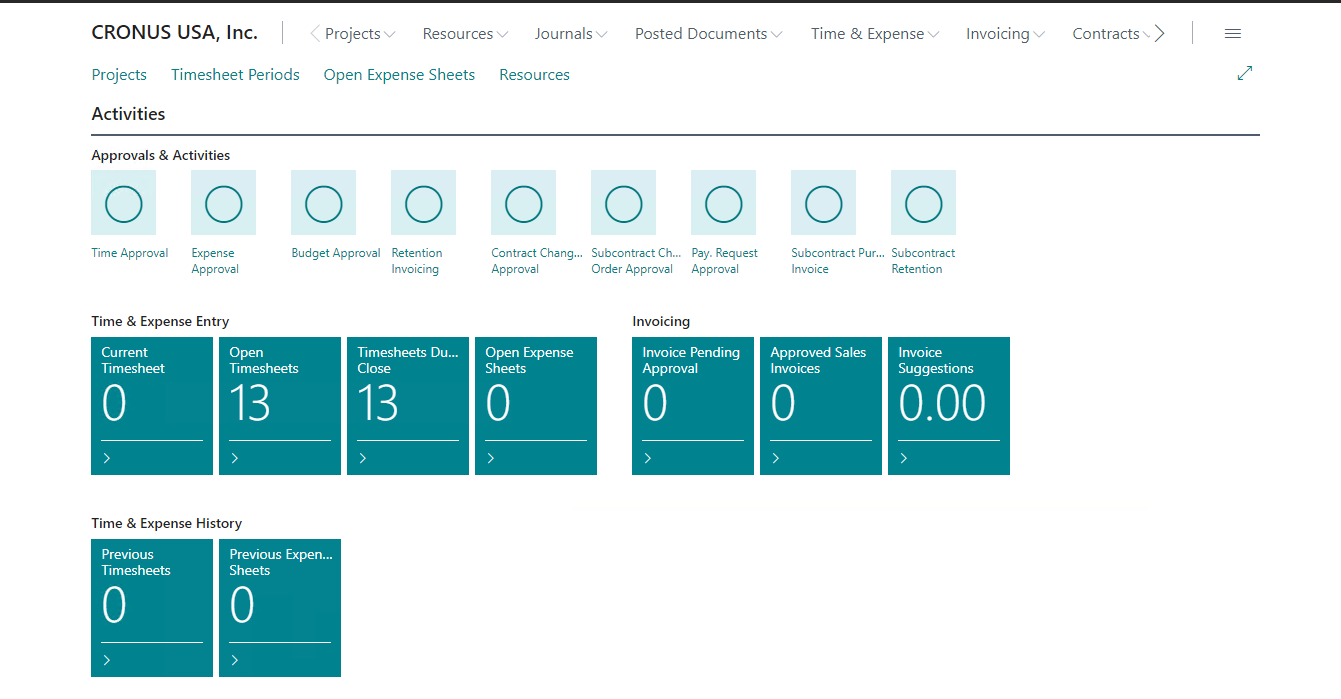Viewport: 1341px width, 699px height.
Task: Click the expand page arrows icon
Action: coord(1245,73)
